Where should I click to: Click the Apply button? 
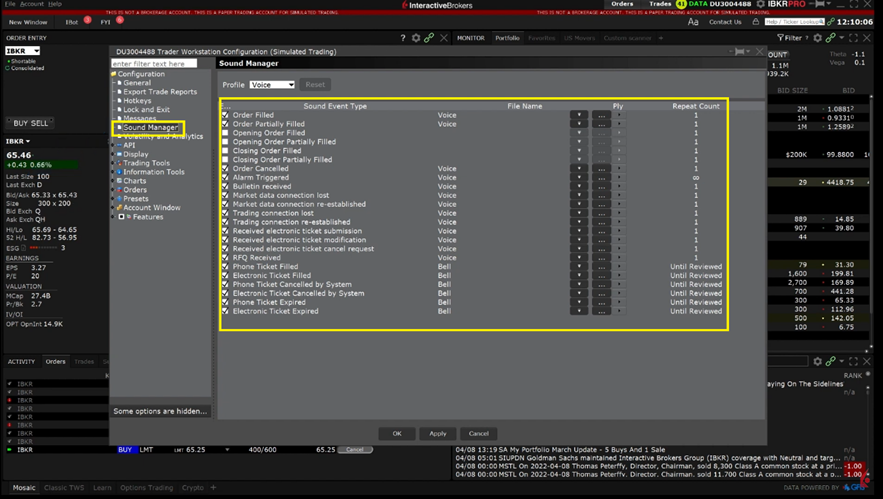pyautogui.click(x=437, y=433)
